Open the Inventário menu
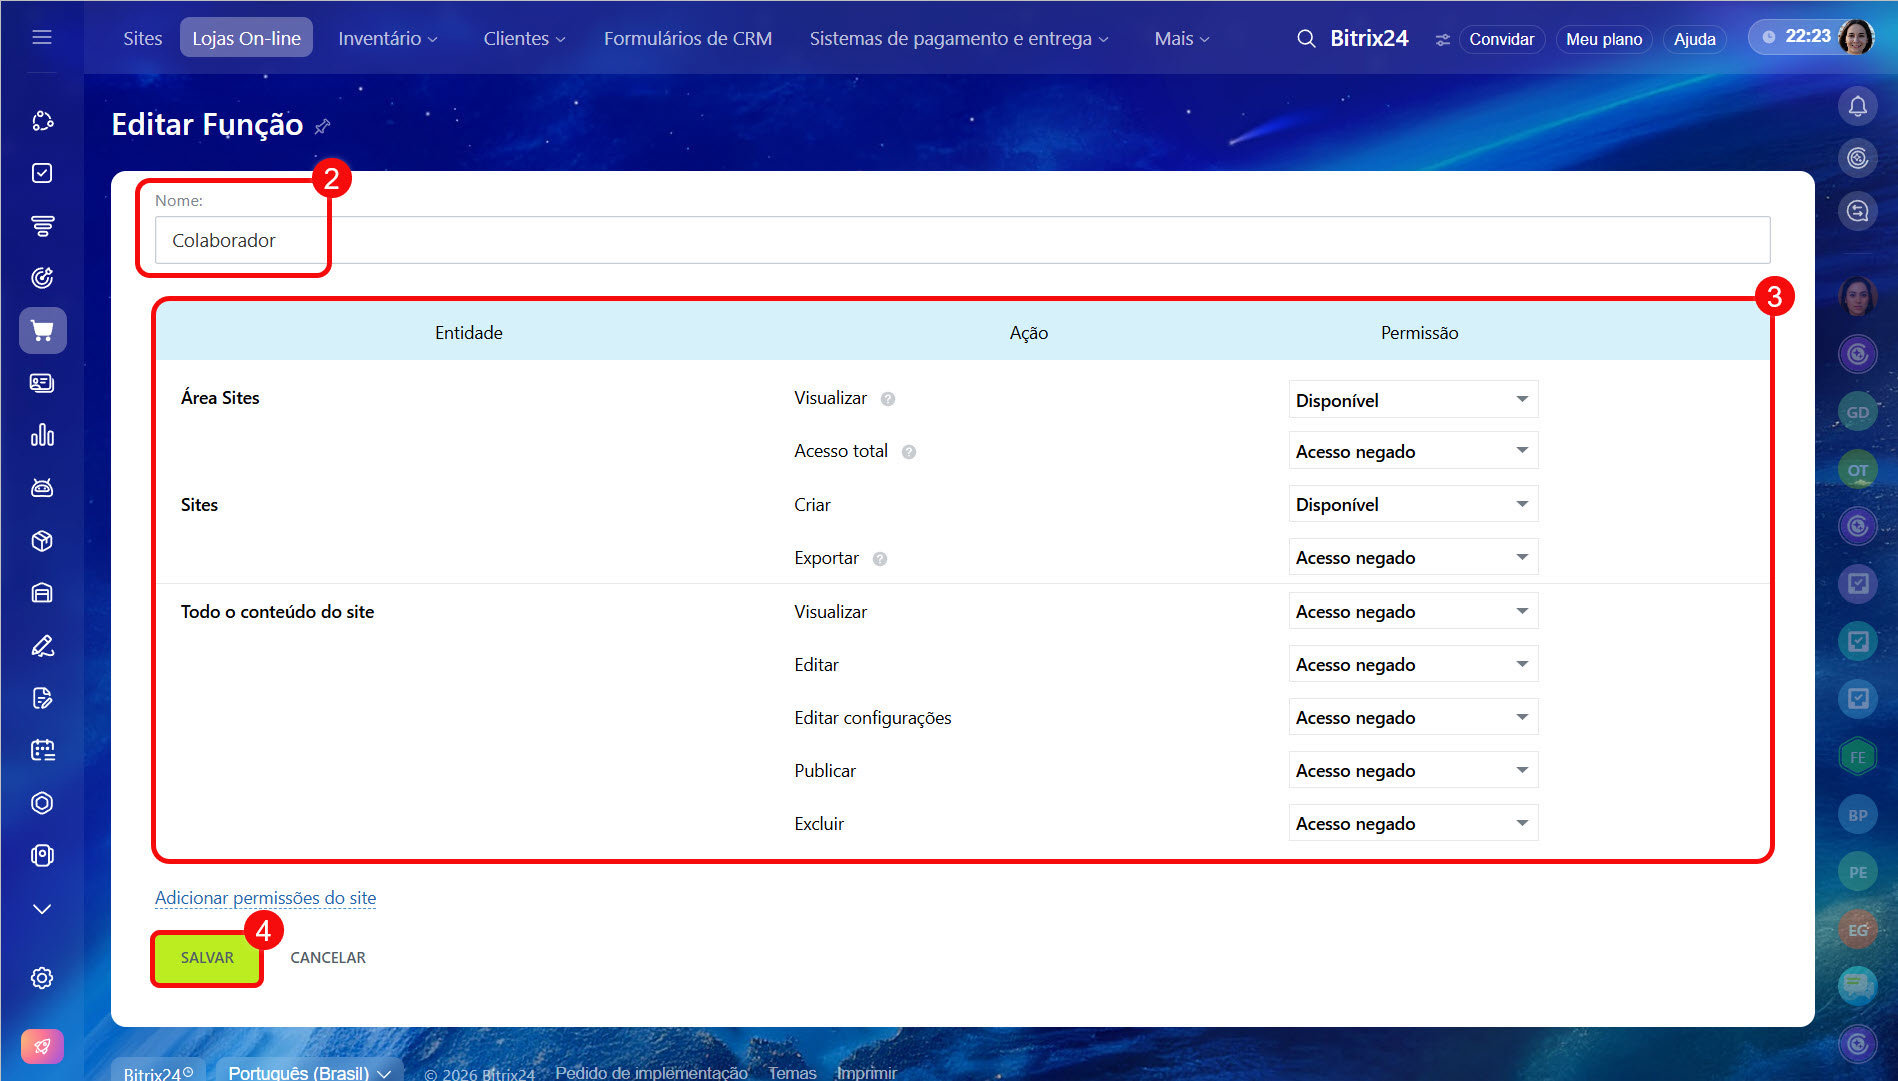Viewport: 1898px width, 1081px height. pyautogui.click(x=387, y=39)
